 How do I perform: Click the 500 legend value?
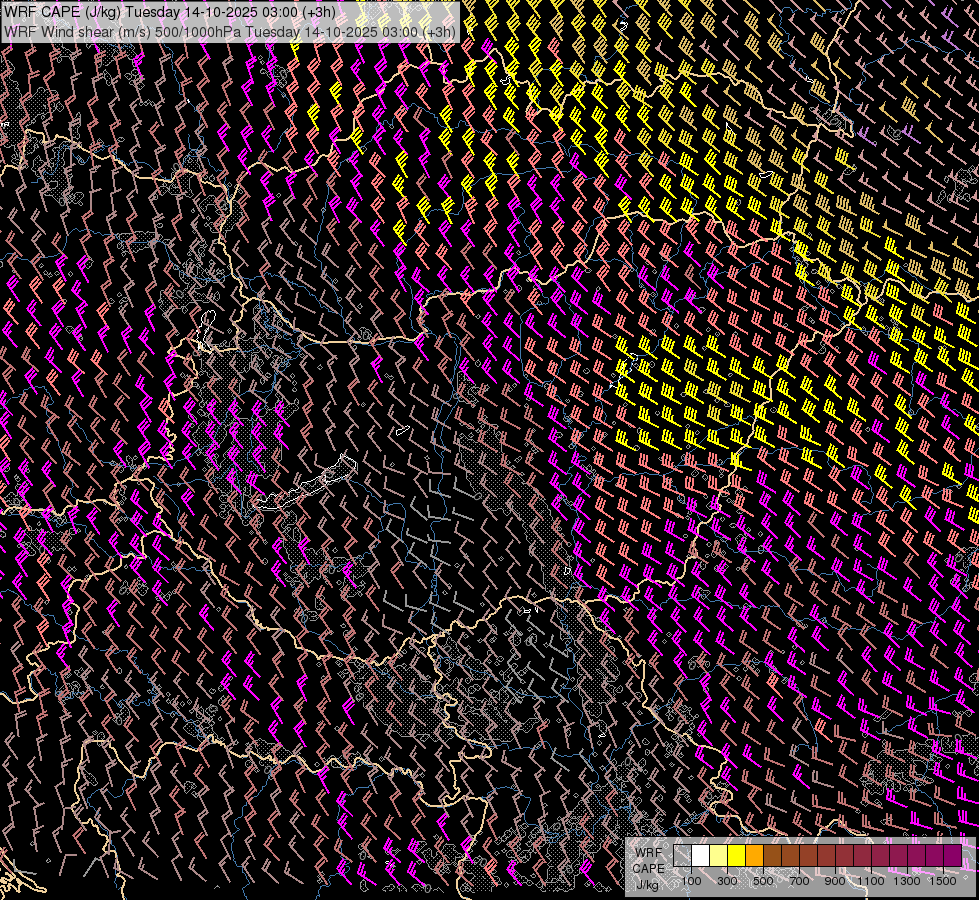tap(763, 881)
